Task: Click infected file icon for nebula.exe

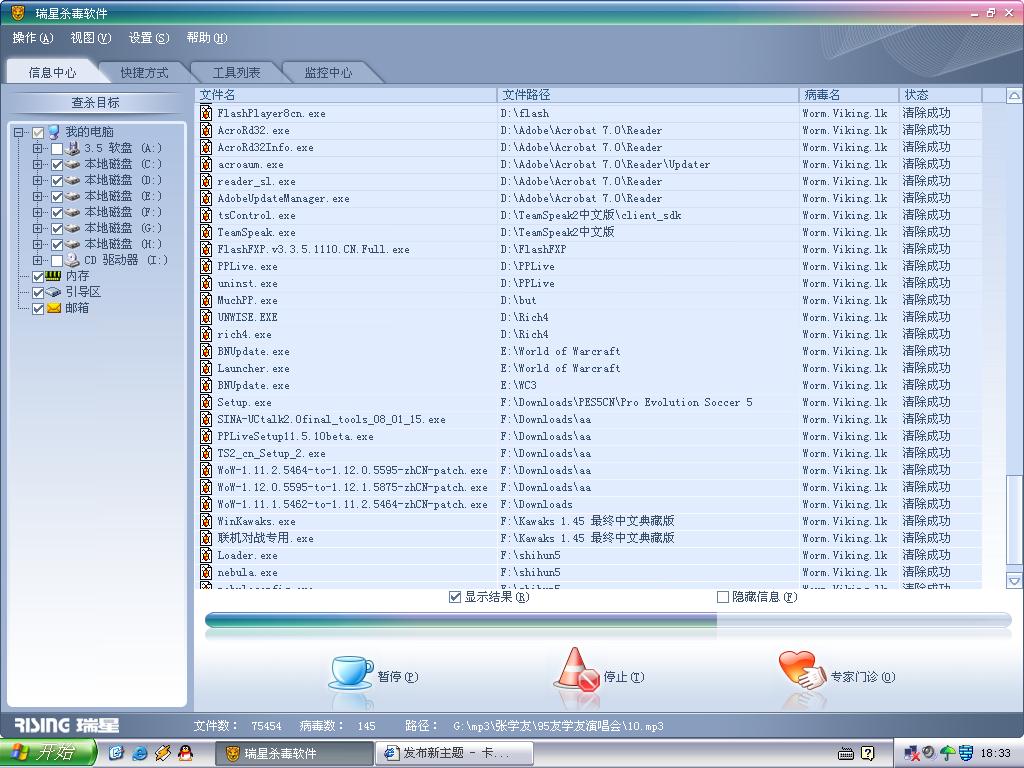Action: tap(206, 572)
